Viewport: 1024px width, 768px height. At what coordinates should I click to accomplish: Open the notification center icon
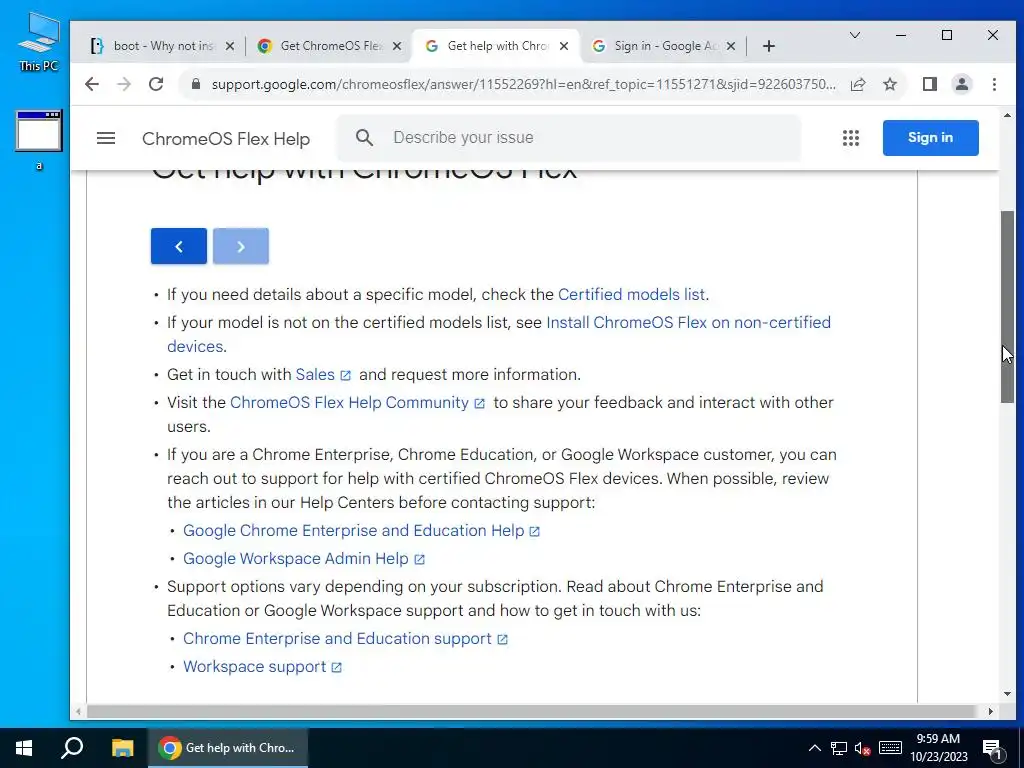pyautogui.click(x=992, y=748)
